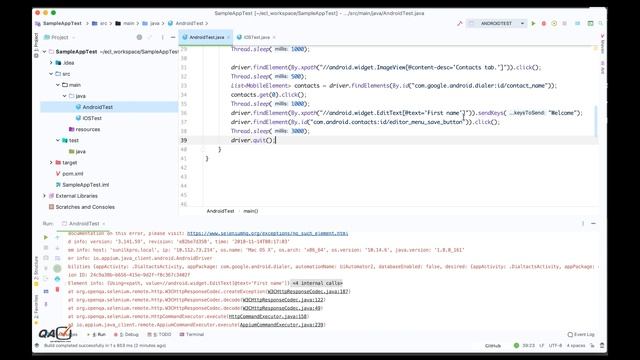Open Project panel options menu icon

162,37
